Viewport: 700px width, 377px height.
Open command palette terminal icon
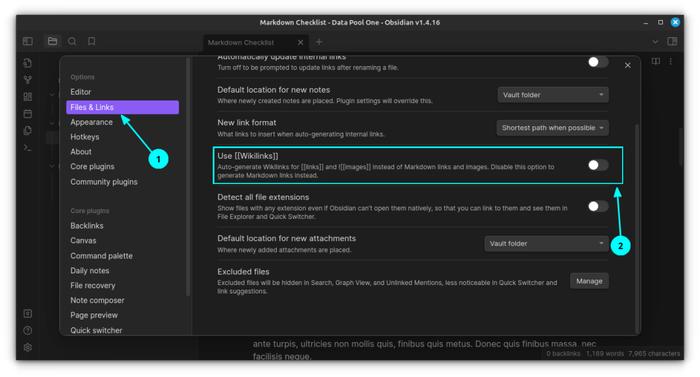tap(28, 147)
